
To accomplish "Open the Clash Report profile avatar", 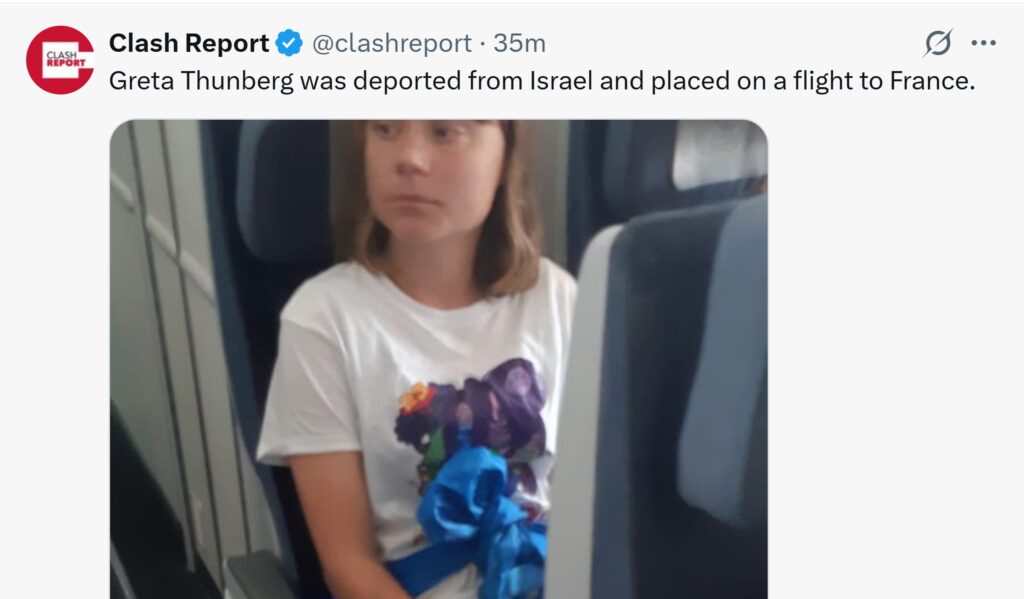I will (60, 60).
